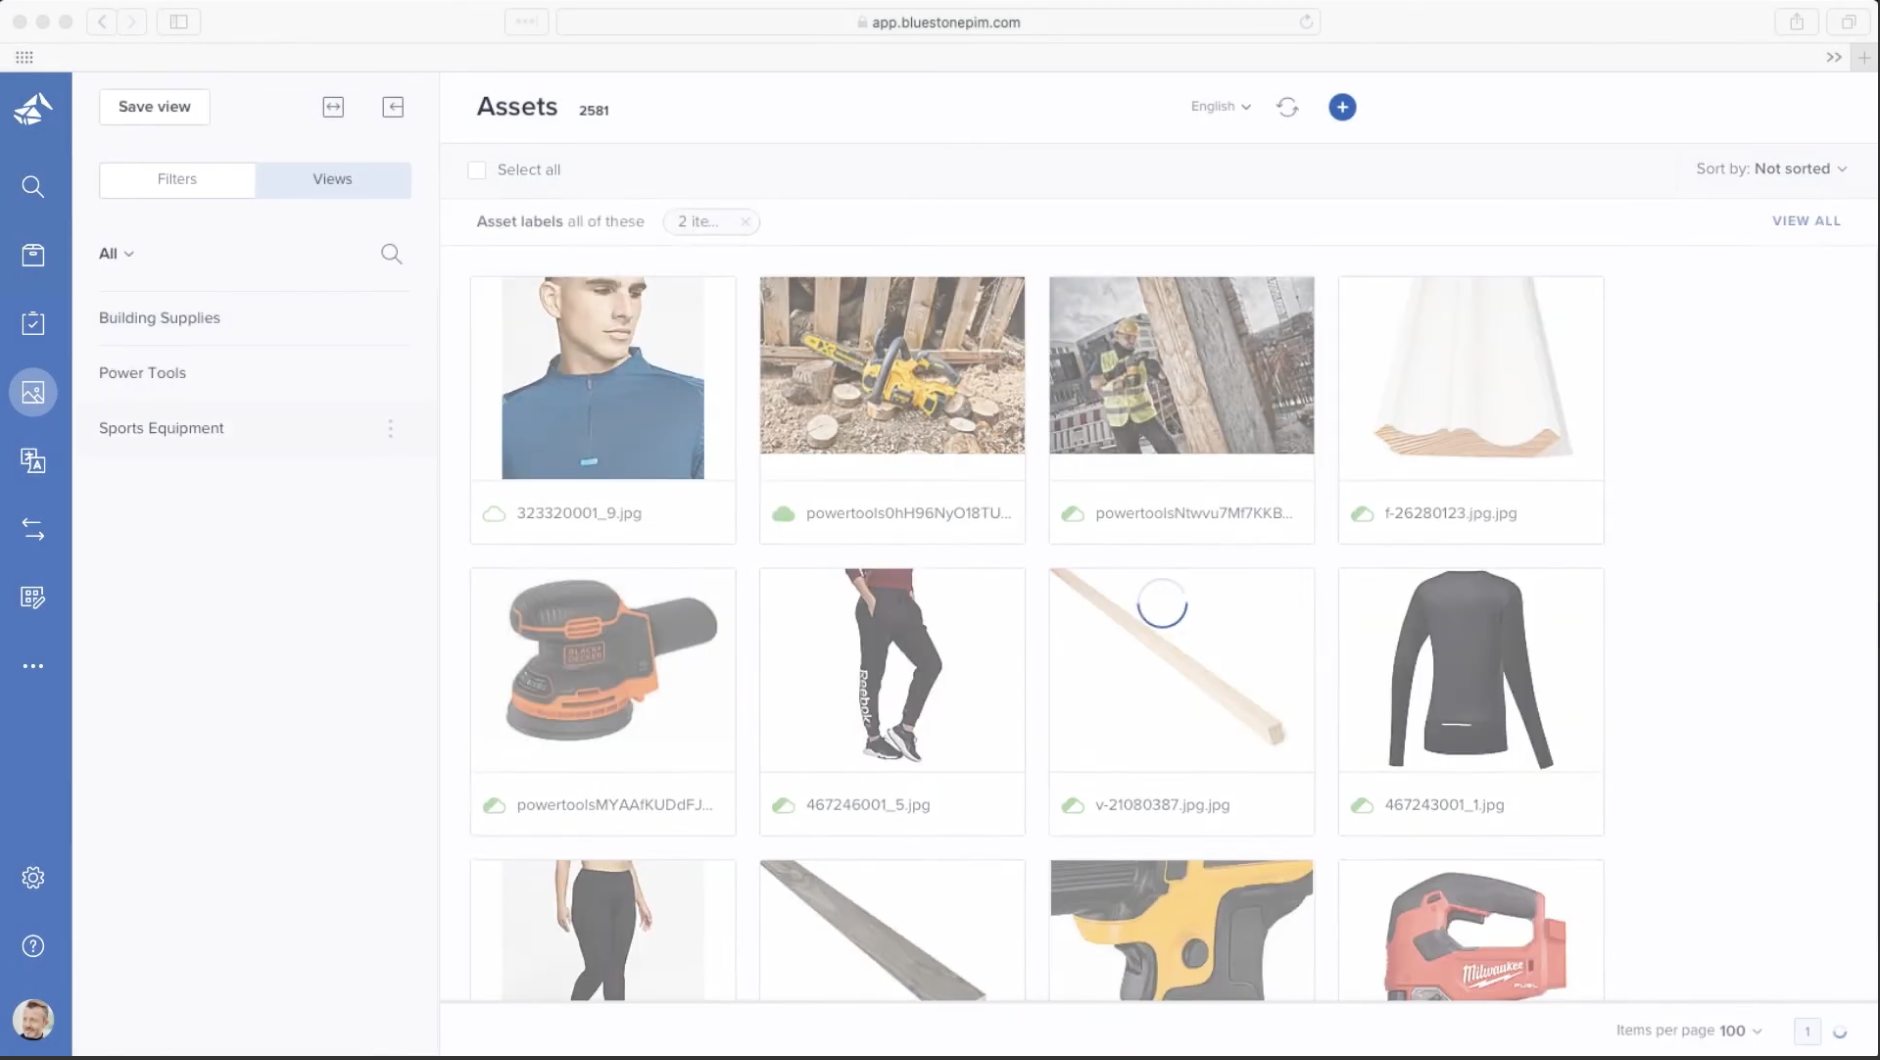This screenshot has width=1880, height=1060.
Task: Switch to the Filters tab
Action: tap(177, 180)
